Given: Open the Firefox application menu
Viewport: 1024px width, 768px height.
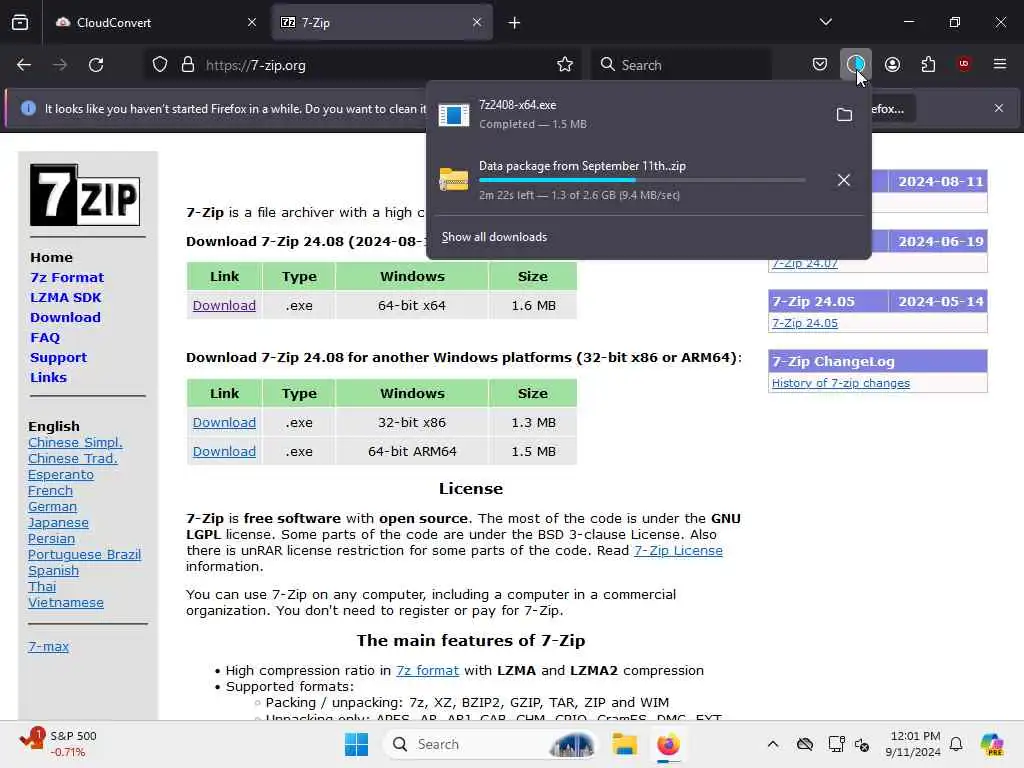Looking at the screenshot, I should click(x=1000, y=65).
